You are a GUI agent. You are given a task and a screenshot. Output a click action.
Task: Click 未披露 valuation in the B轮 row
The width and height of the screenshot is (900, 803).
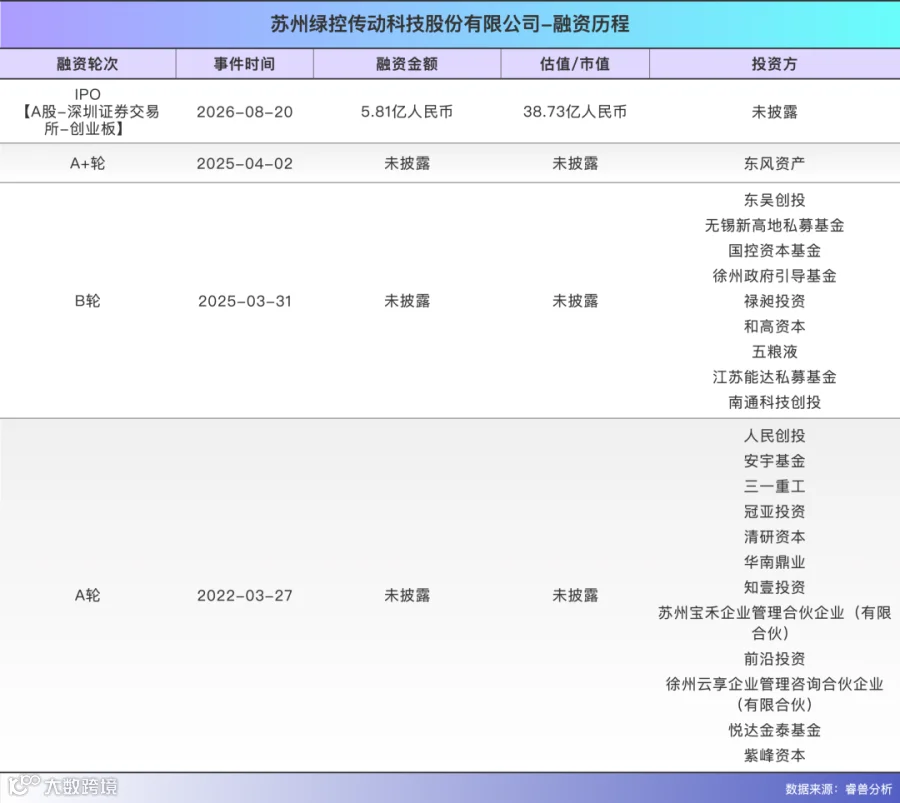(575, 301)
